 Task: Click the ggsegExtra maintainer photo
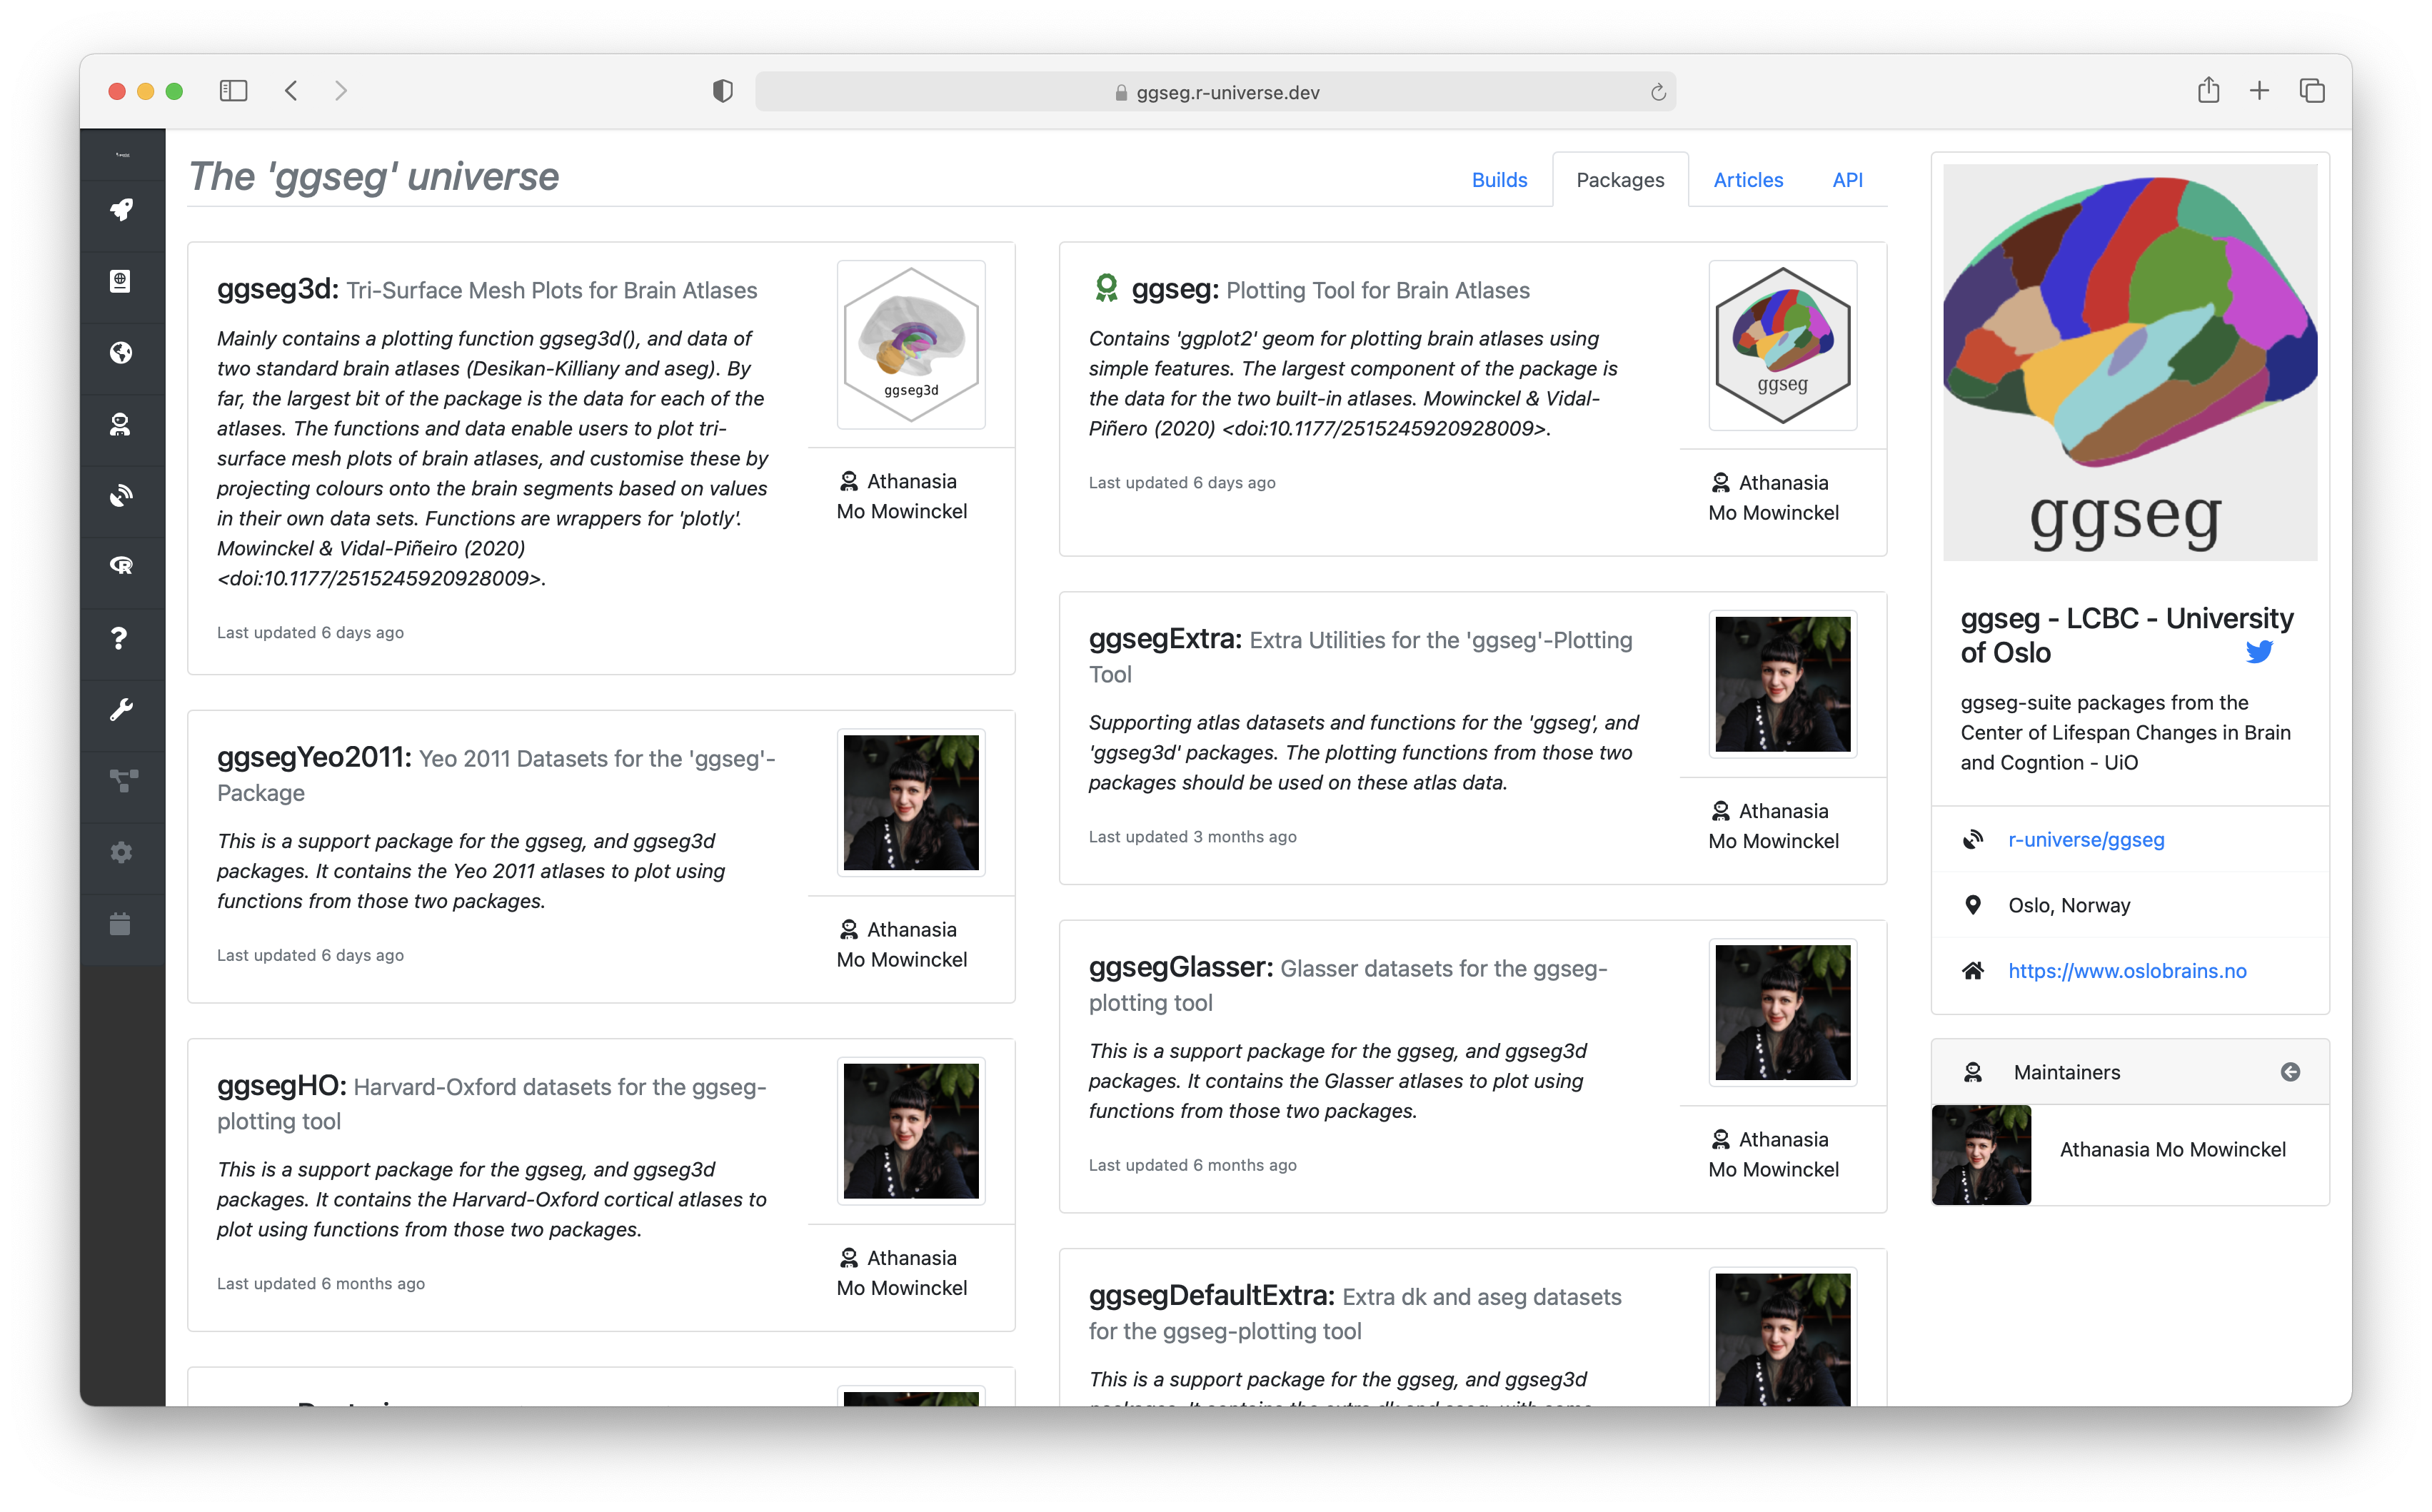(x=1782, y=684)
